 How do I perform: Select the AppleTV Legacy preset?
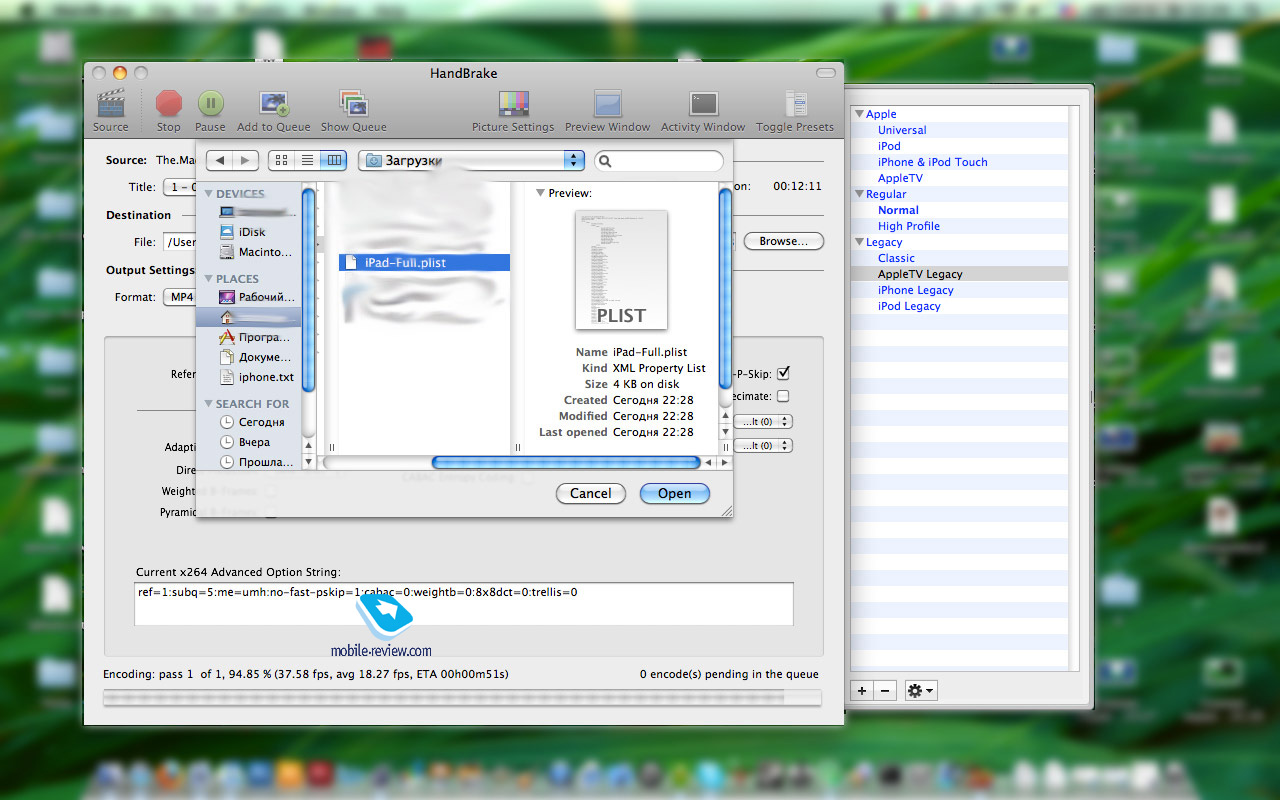tap(920, 274)
